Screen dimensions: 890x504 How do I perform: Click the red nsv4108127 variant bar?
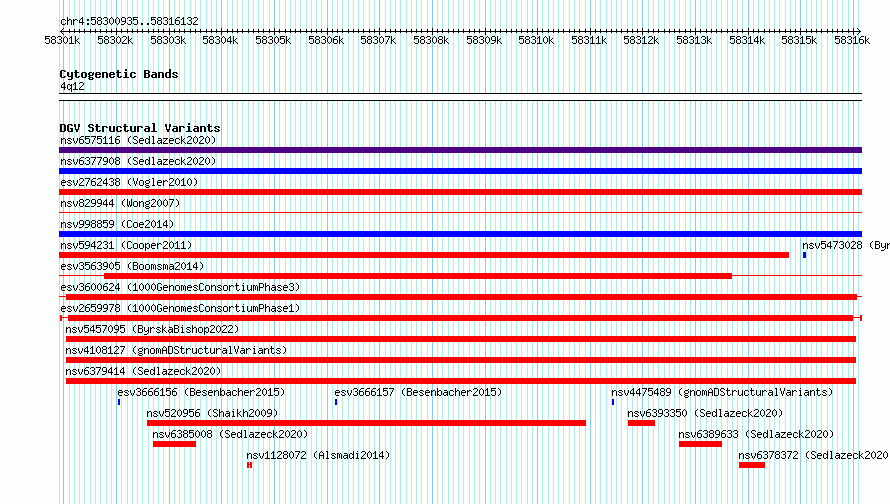coord(461,360)
